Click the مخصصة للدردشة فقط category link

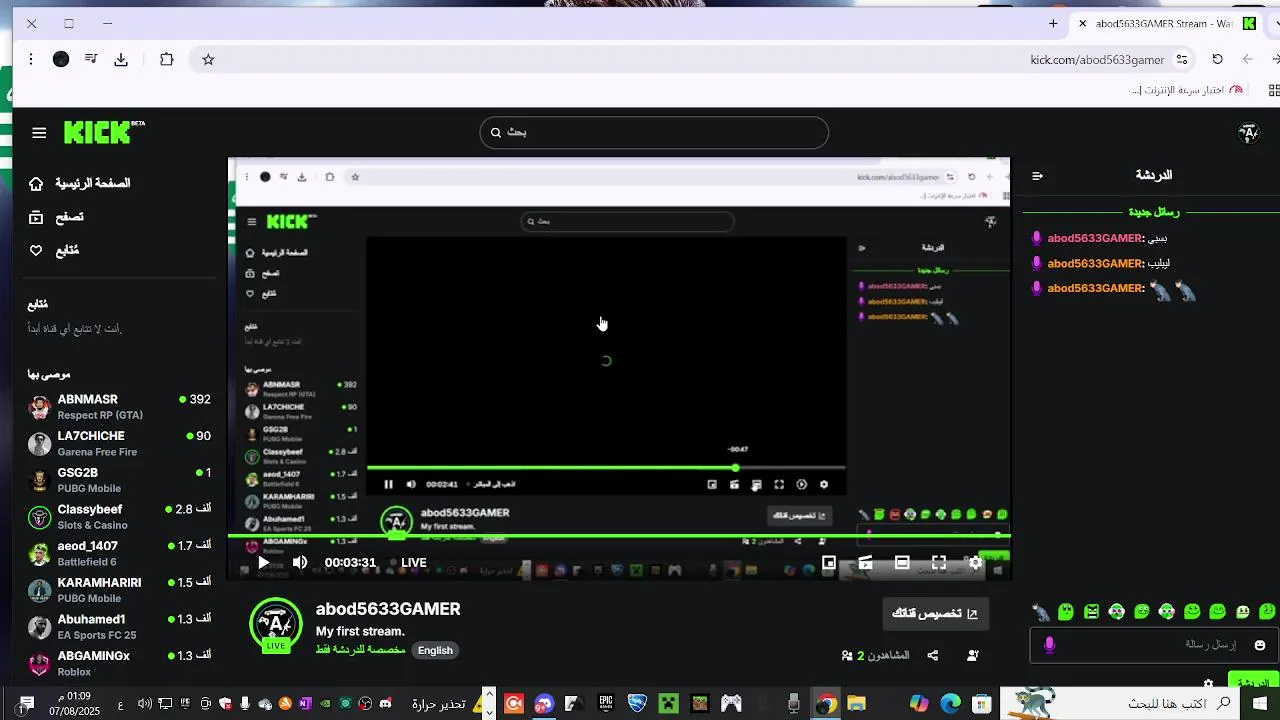pyautogui.click(x=361, y=651)
